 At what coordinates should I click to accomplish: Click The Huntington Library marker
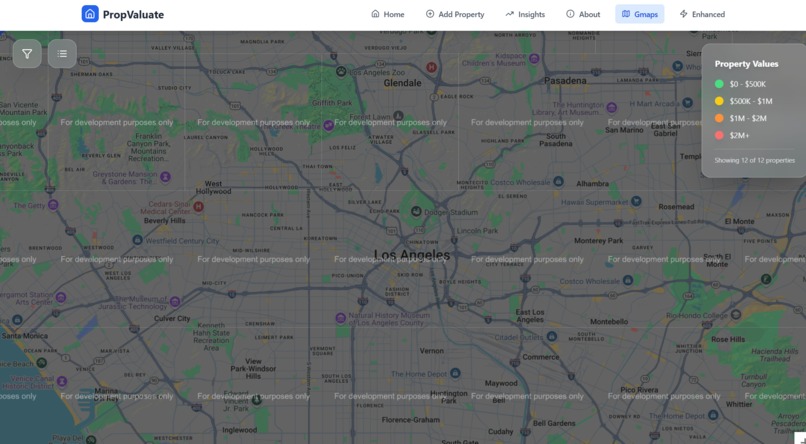(611, 107)
